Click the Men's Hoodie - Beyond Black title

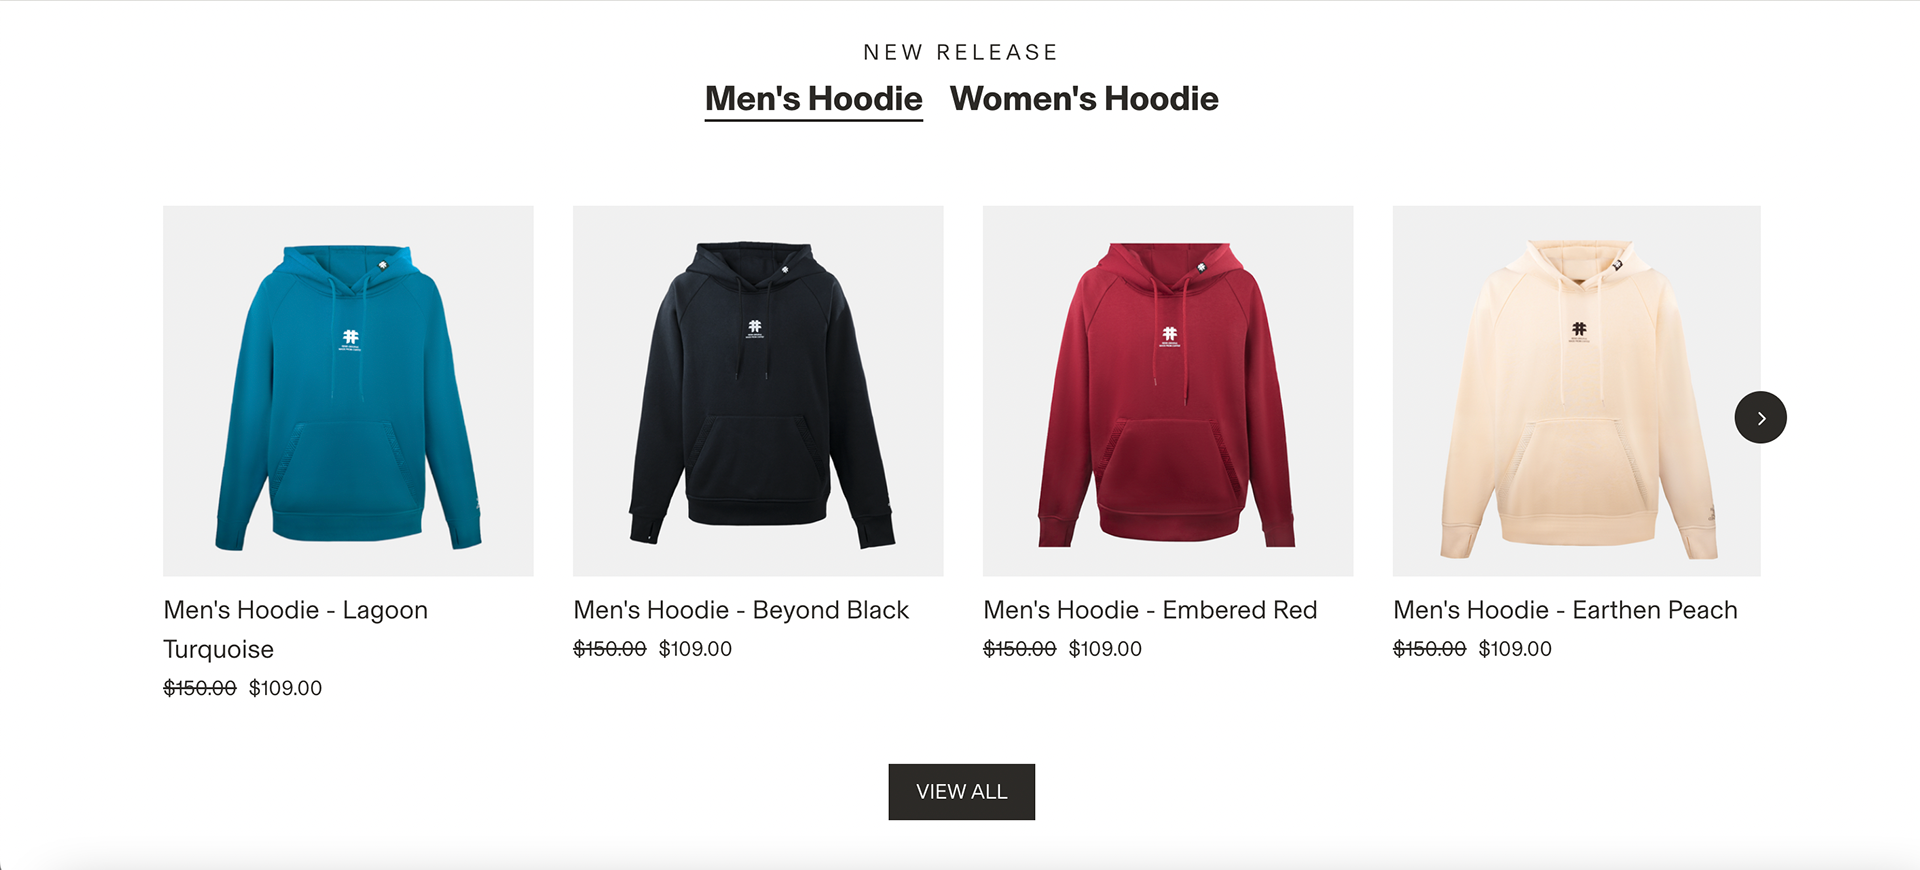coord(741,610)
